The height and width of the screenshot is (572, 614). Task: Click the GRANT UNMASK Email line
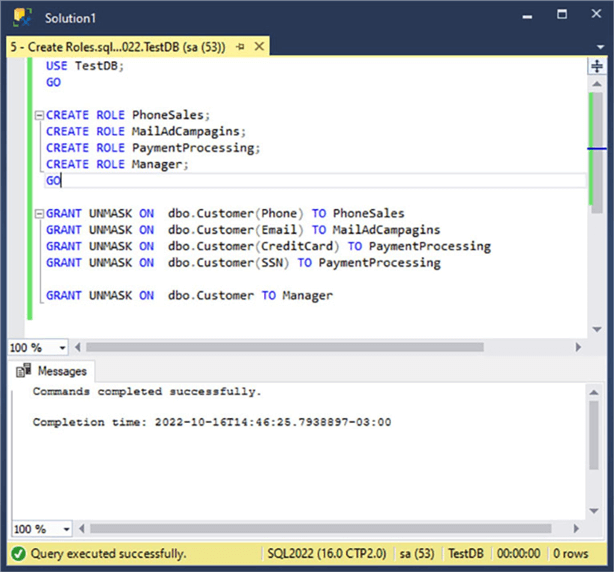(243, 230)
